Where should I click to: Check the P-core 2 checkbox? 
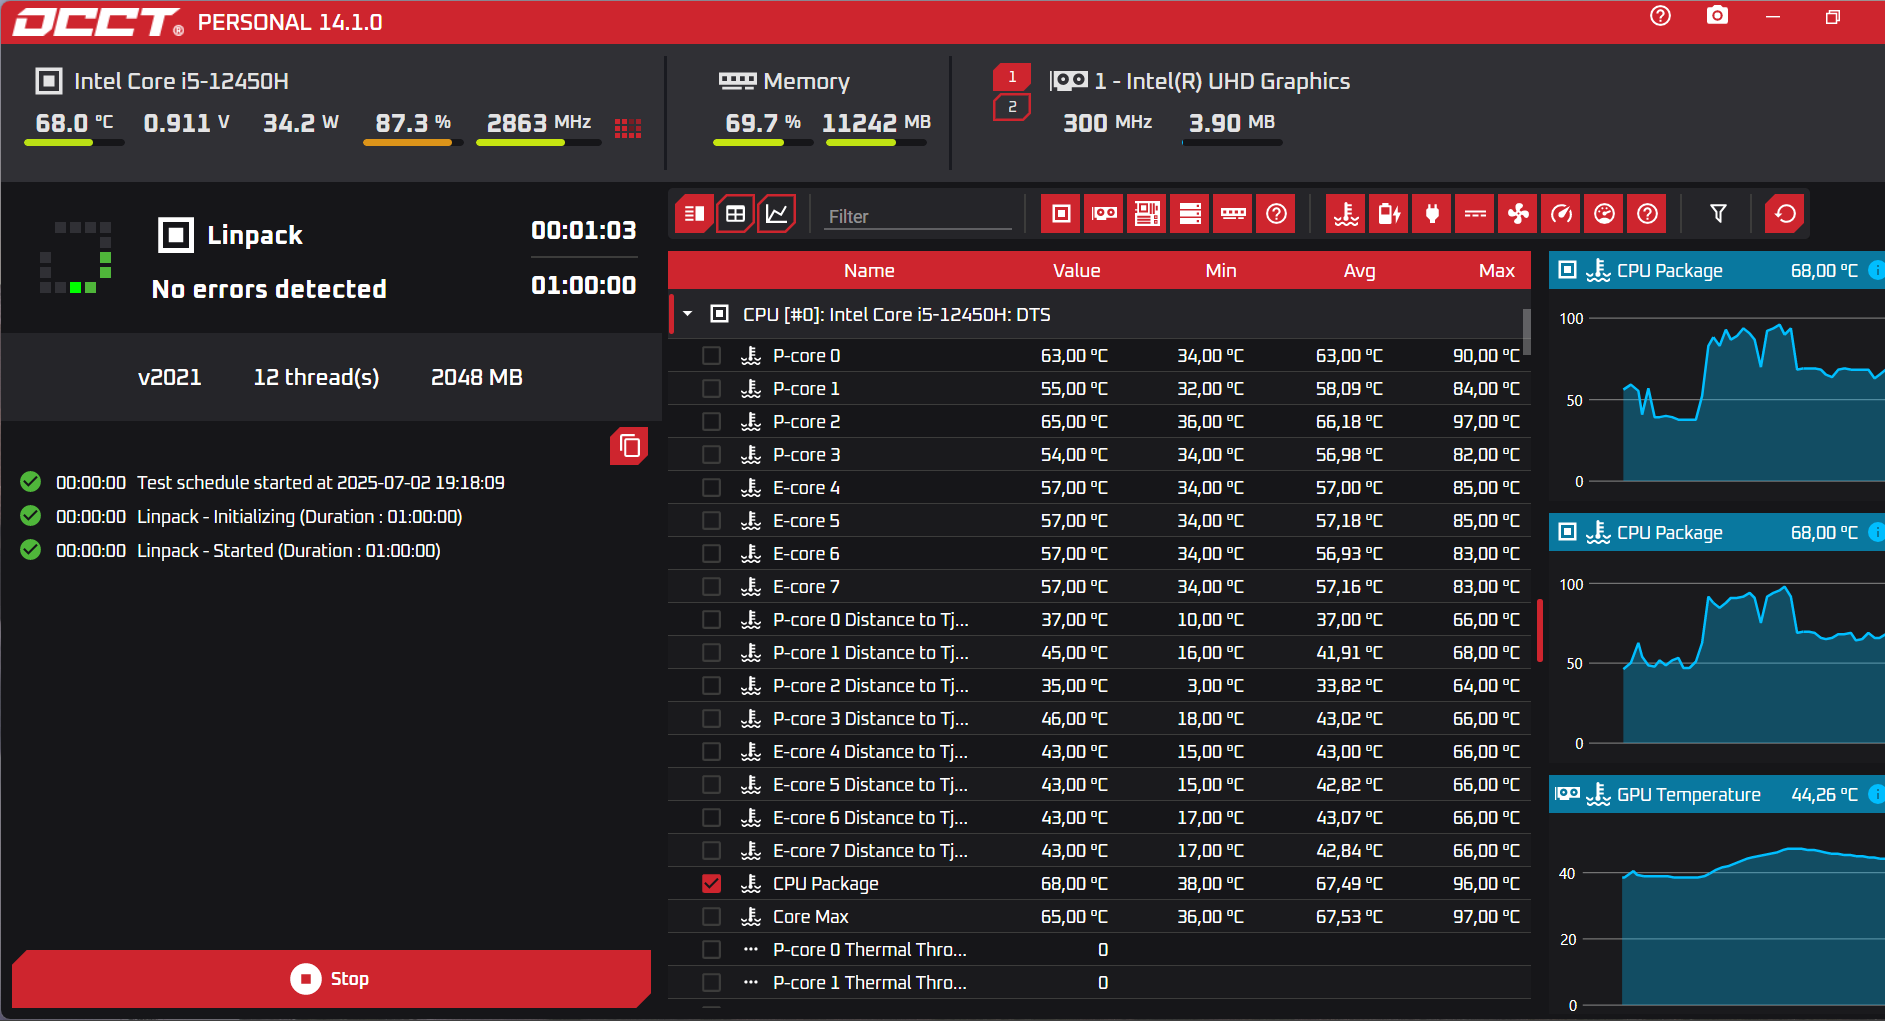tap(711, 422)
